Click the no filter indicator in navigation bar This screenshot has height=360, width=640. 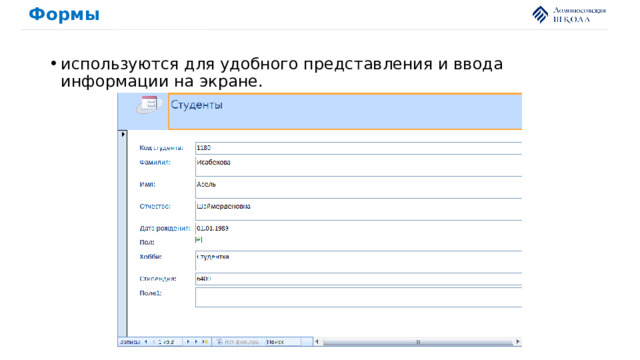click(238, 342)
